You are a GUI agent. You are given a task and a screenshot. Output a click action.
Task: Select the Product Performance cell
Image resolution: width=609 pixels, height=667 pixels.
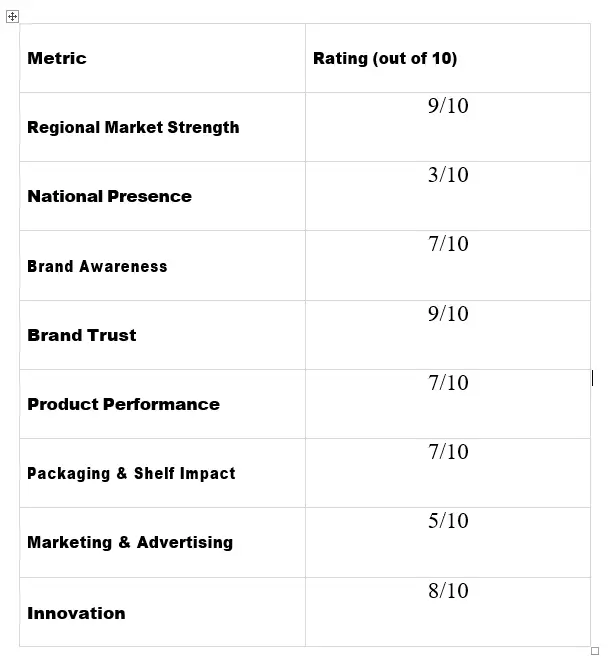point(162,404)
